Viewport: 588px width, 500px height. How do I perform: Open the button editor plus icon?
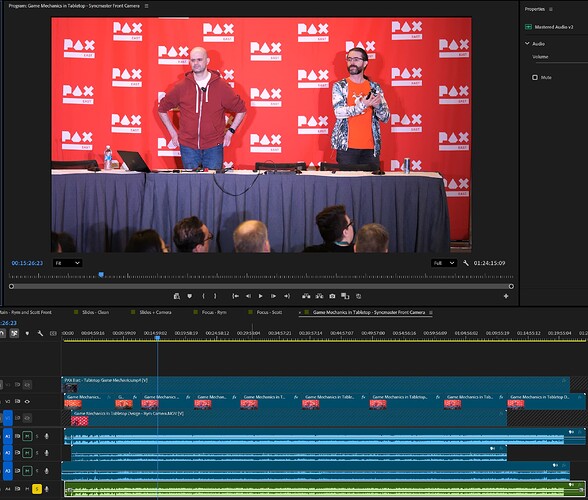click(x=506, y=296)
